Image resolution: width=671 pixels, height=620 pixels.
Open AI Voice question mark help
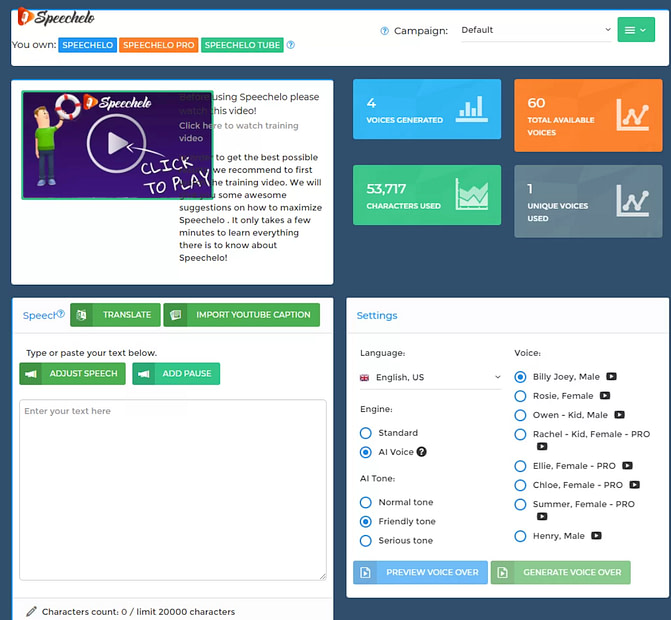[x=422, y=452]
